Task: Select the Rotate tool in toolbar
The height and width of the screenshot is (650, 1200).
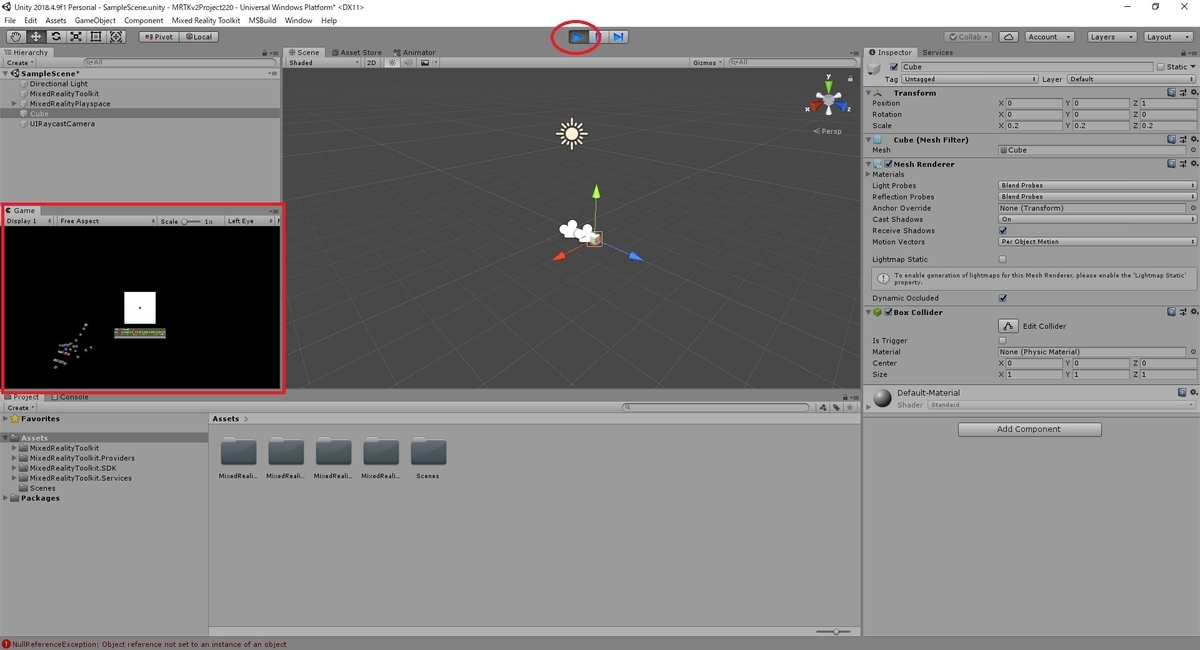Action: (x=55, y=37)
